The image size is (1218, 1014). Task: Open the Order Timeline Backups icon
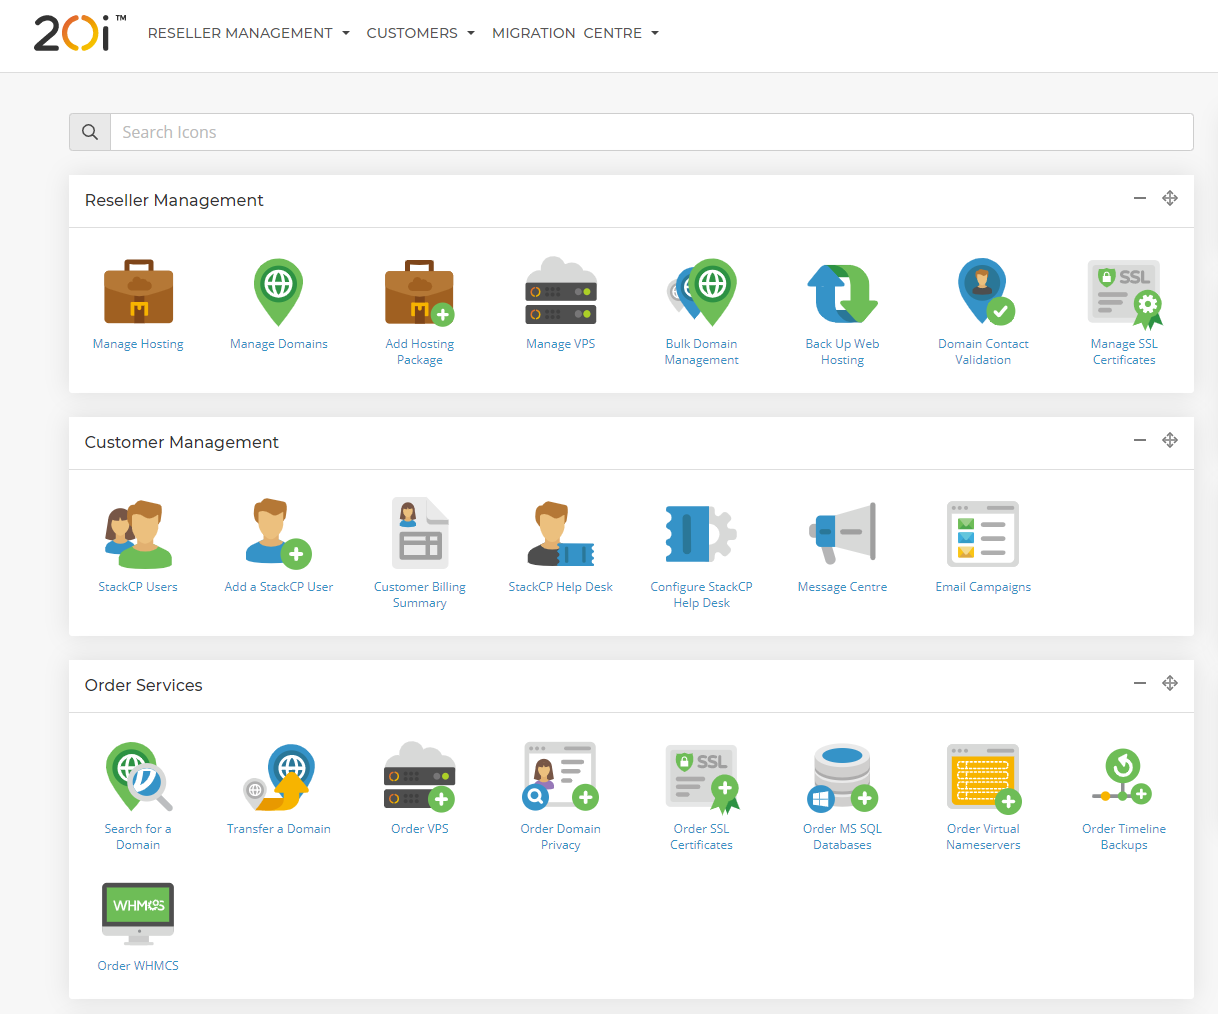pos(1124,778)
